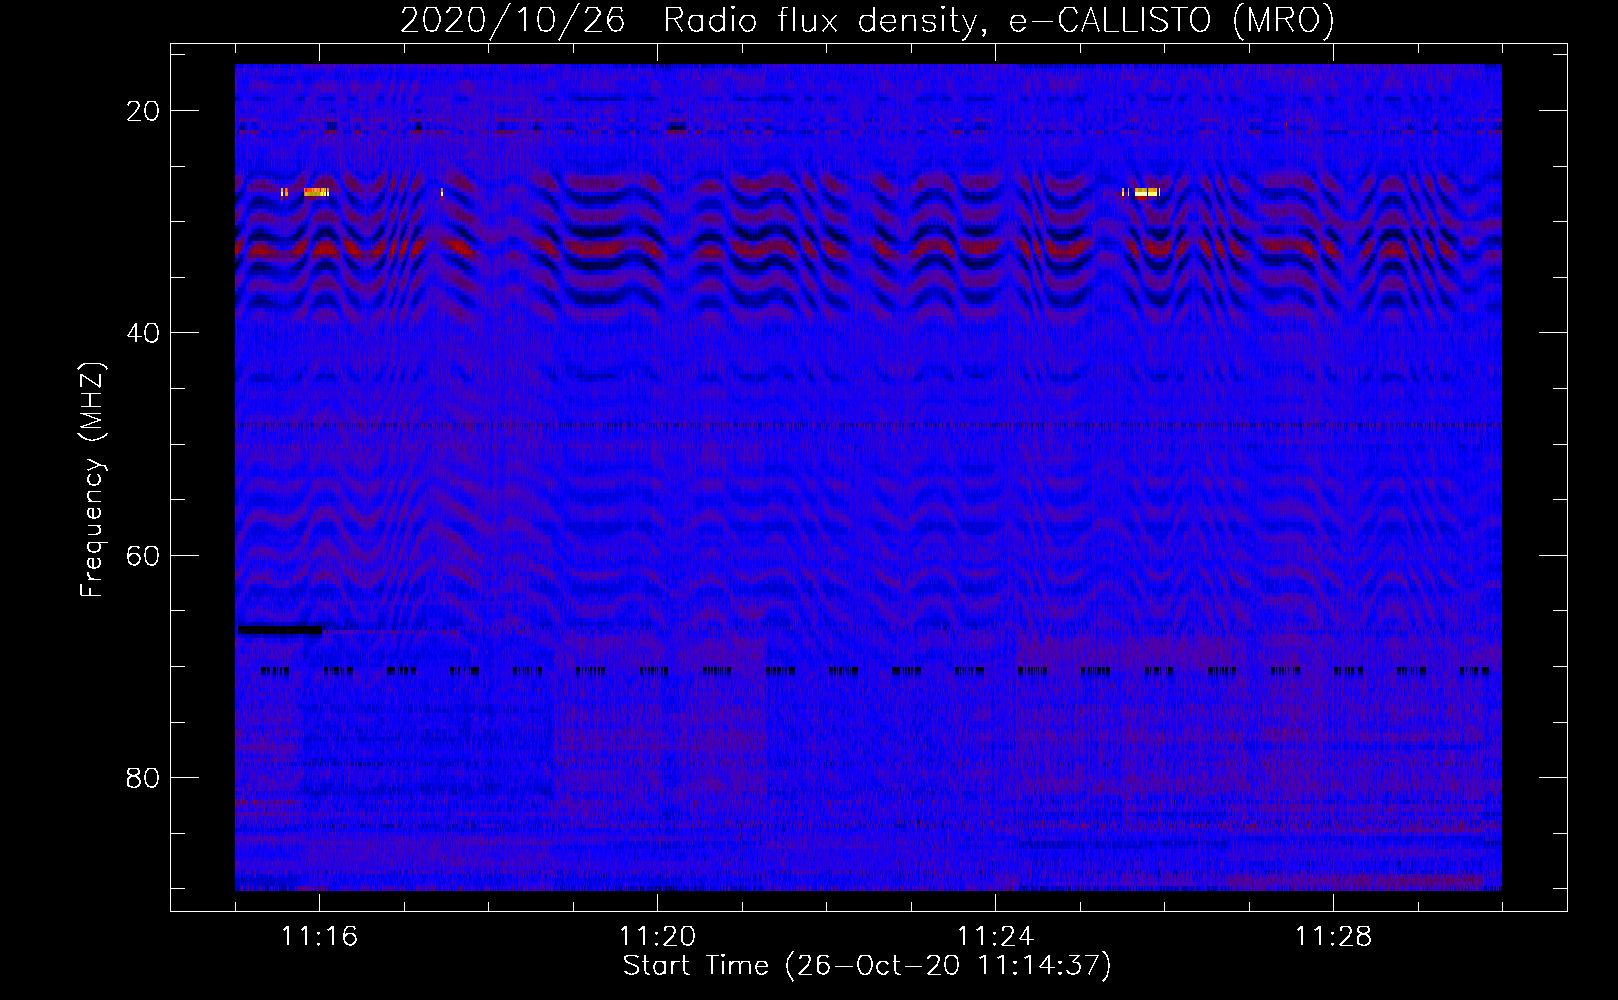Click the 60 MHz frequency tick label
The width and height of the screenshot is (1618, 1000).
(143, 555)
